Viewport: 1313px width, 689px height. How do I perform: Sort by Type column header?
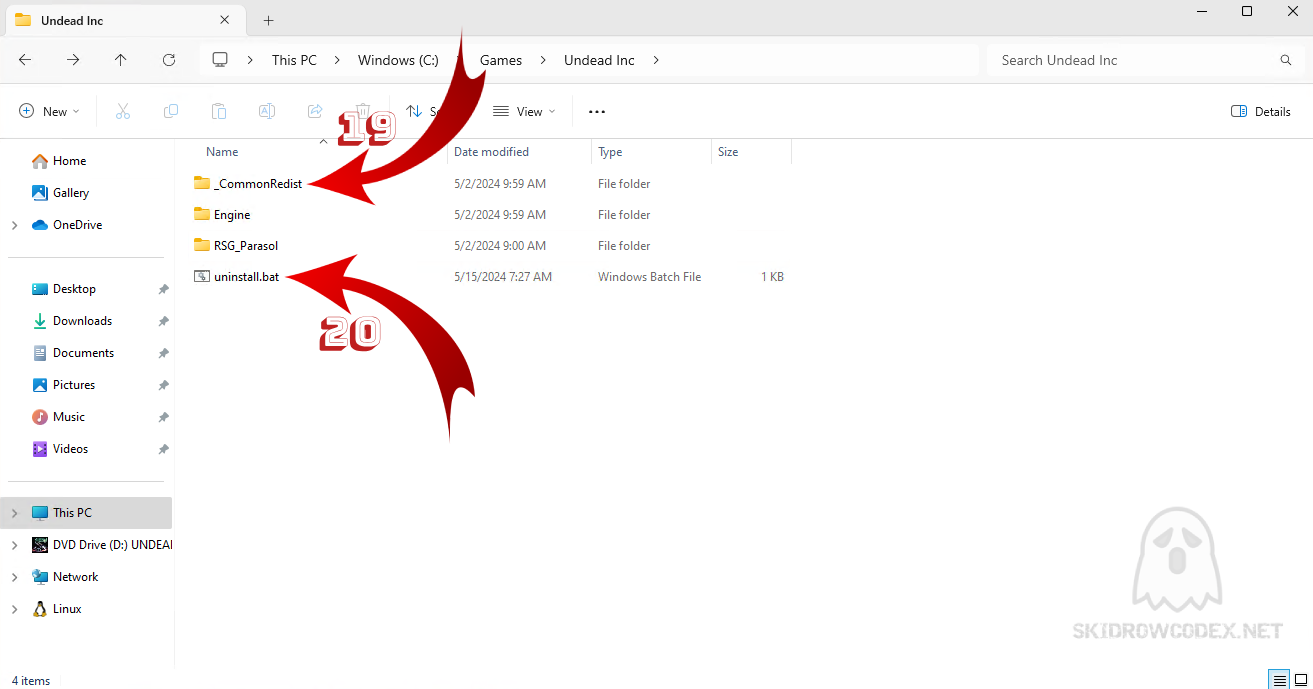pos(610,152)
